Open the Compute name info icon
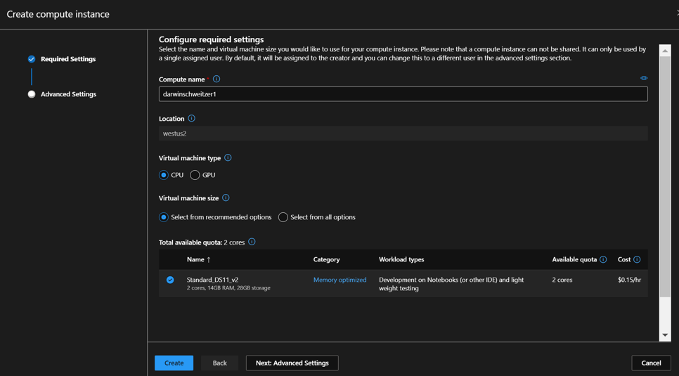Image resolution: width=679 pixels, height=376 pixels. click(217, 79)
